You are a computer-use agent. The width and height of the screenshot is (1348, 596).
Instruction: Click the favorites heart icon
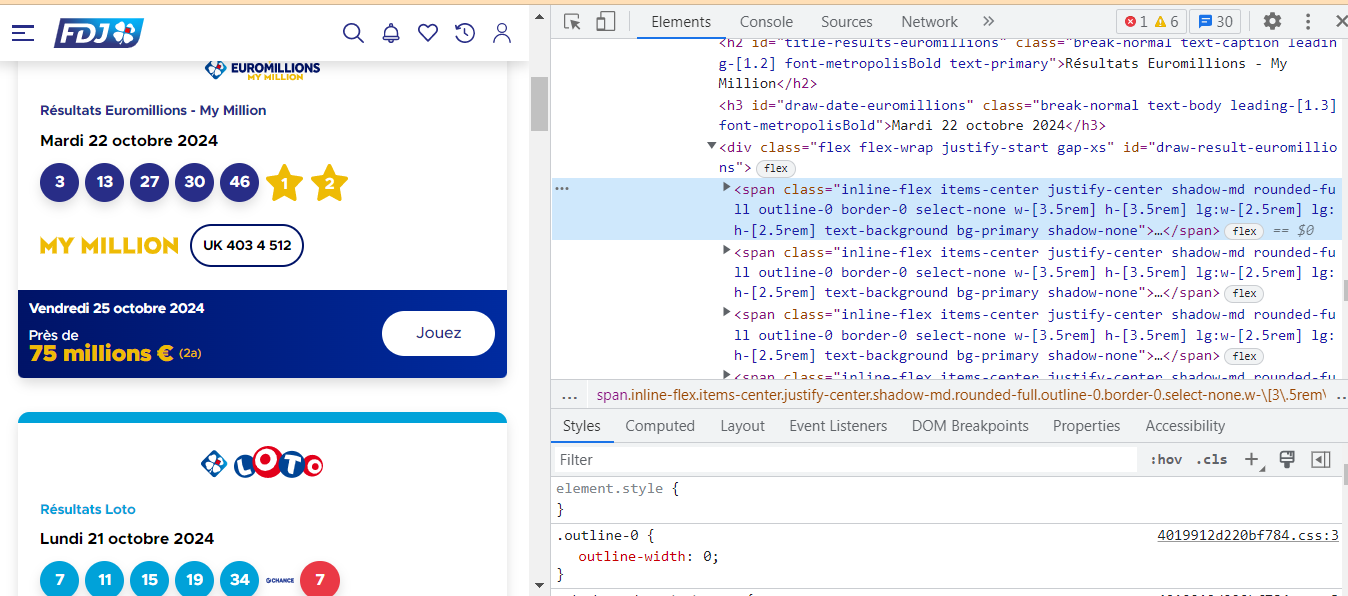tap(428, 33)
